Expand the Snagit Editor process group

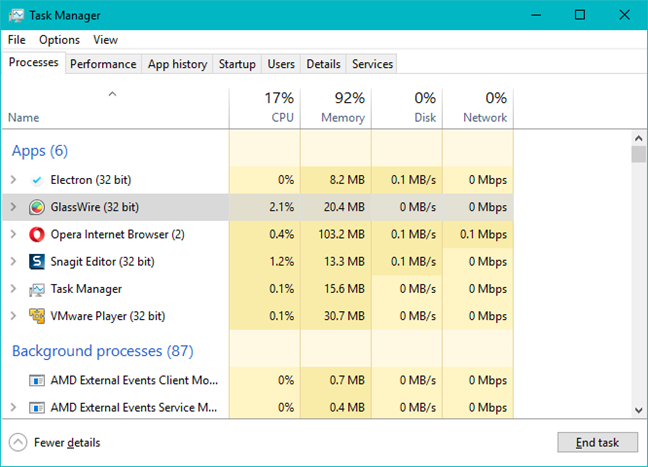coord(13,261)
